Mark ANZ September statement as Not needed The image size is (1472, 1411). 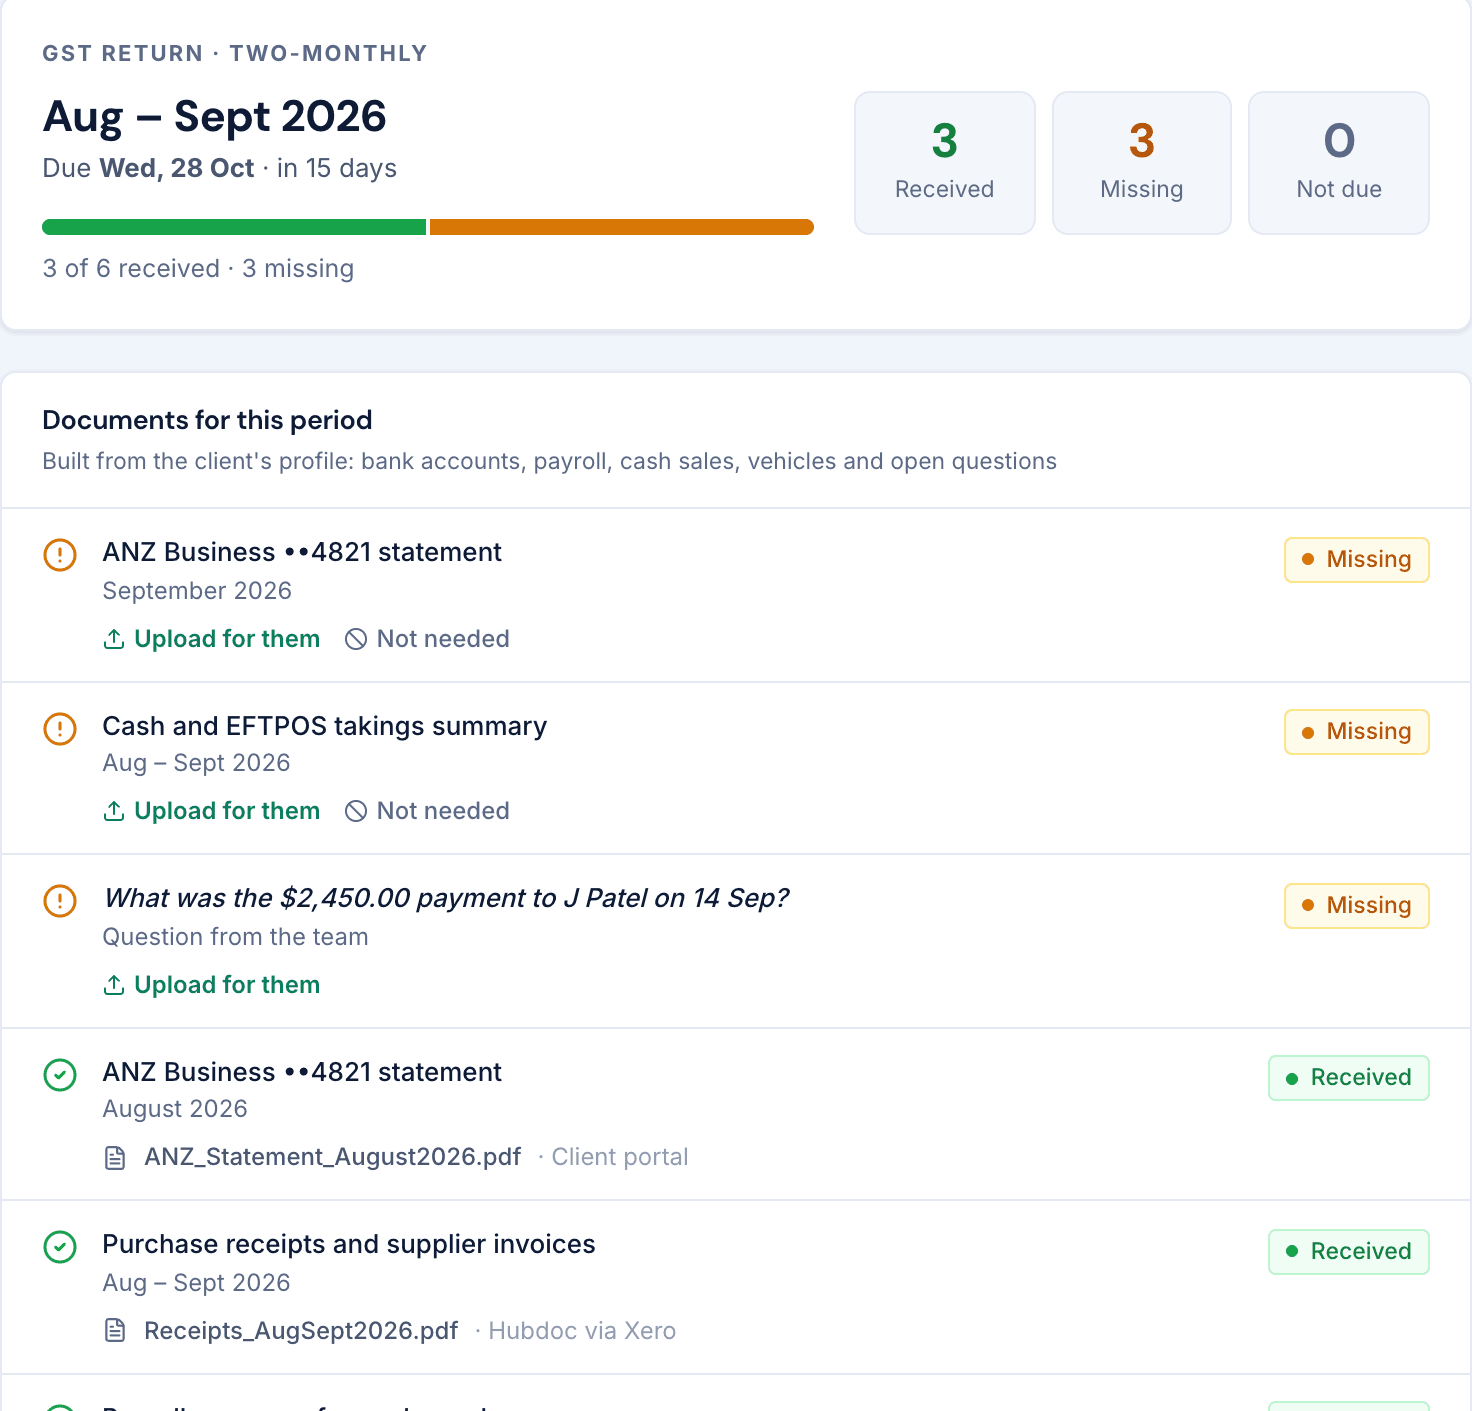pyautogui.click(x=427, y=639)
